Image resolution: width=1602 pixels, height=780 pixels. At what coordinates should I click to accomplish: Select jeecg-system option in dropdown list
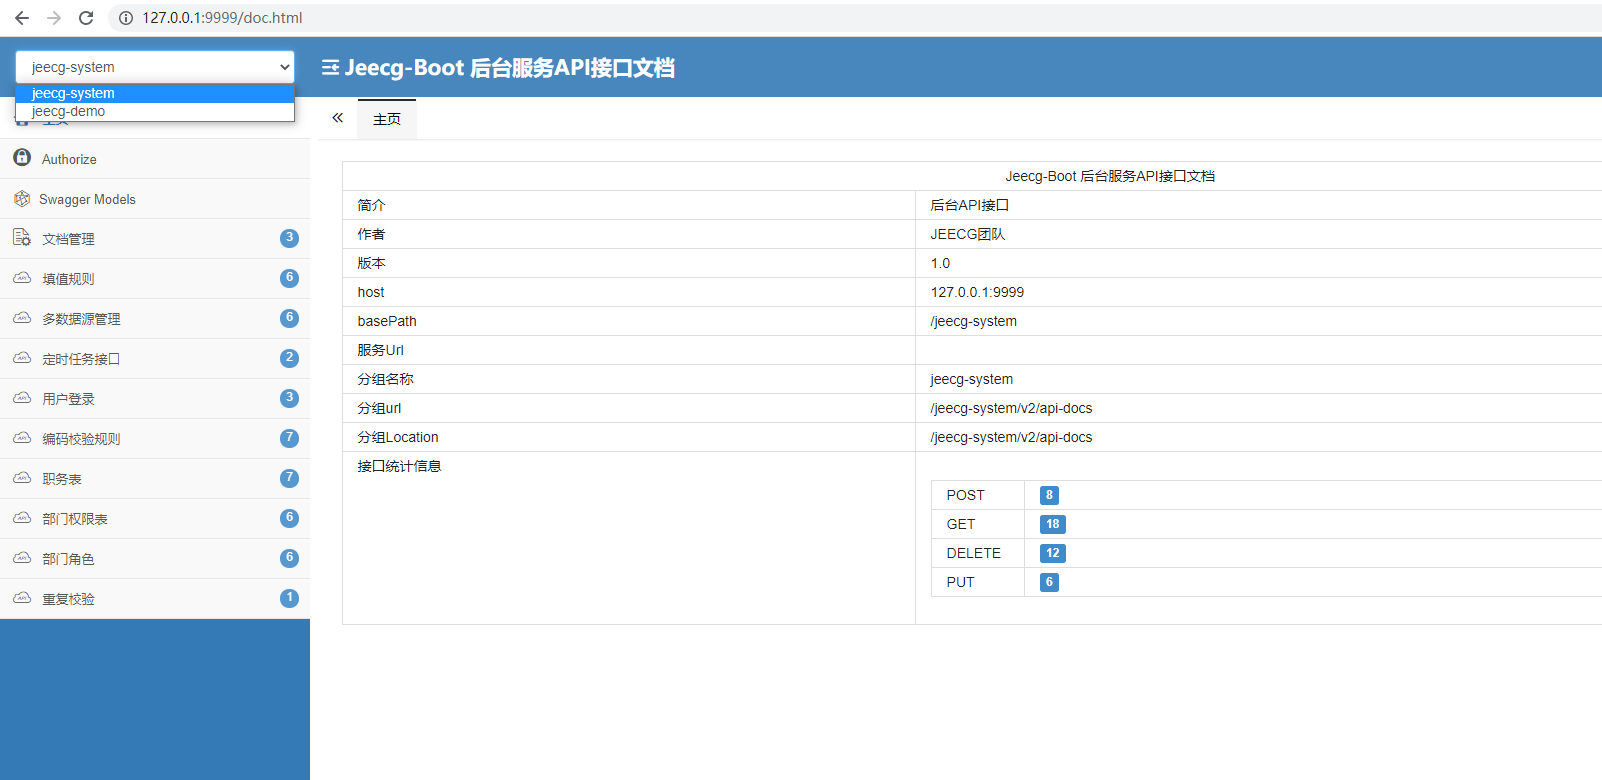tap(155, 93)
